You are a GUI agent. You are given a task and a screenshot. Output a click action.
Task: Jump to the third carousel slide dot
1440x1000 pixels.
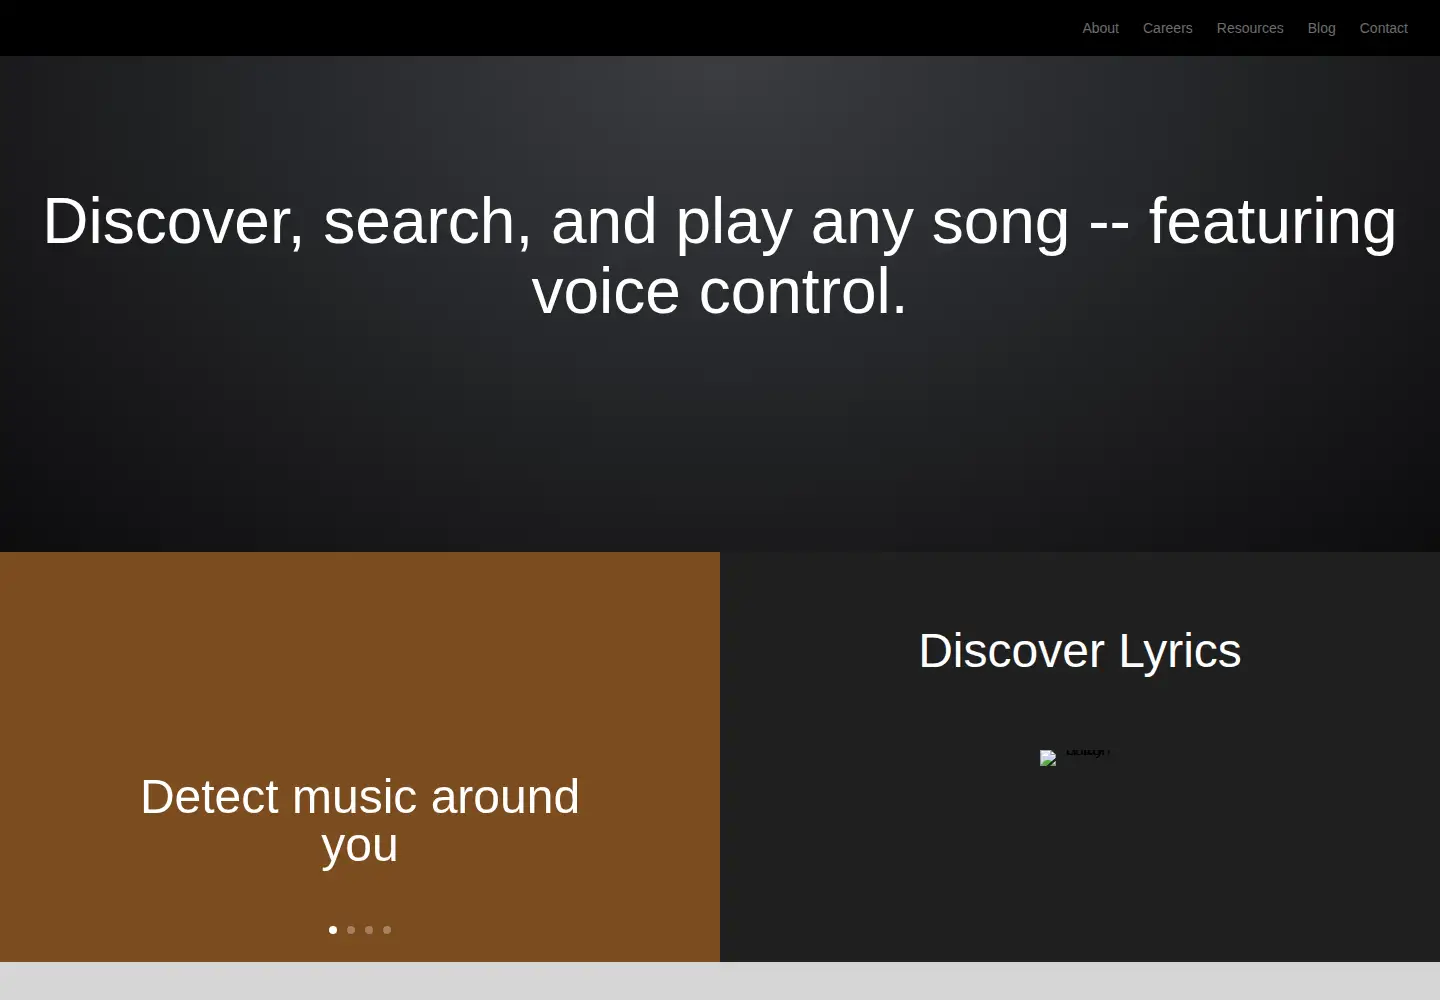point(369,930)
